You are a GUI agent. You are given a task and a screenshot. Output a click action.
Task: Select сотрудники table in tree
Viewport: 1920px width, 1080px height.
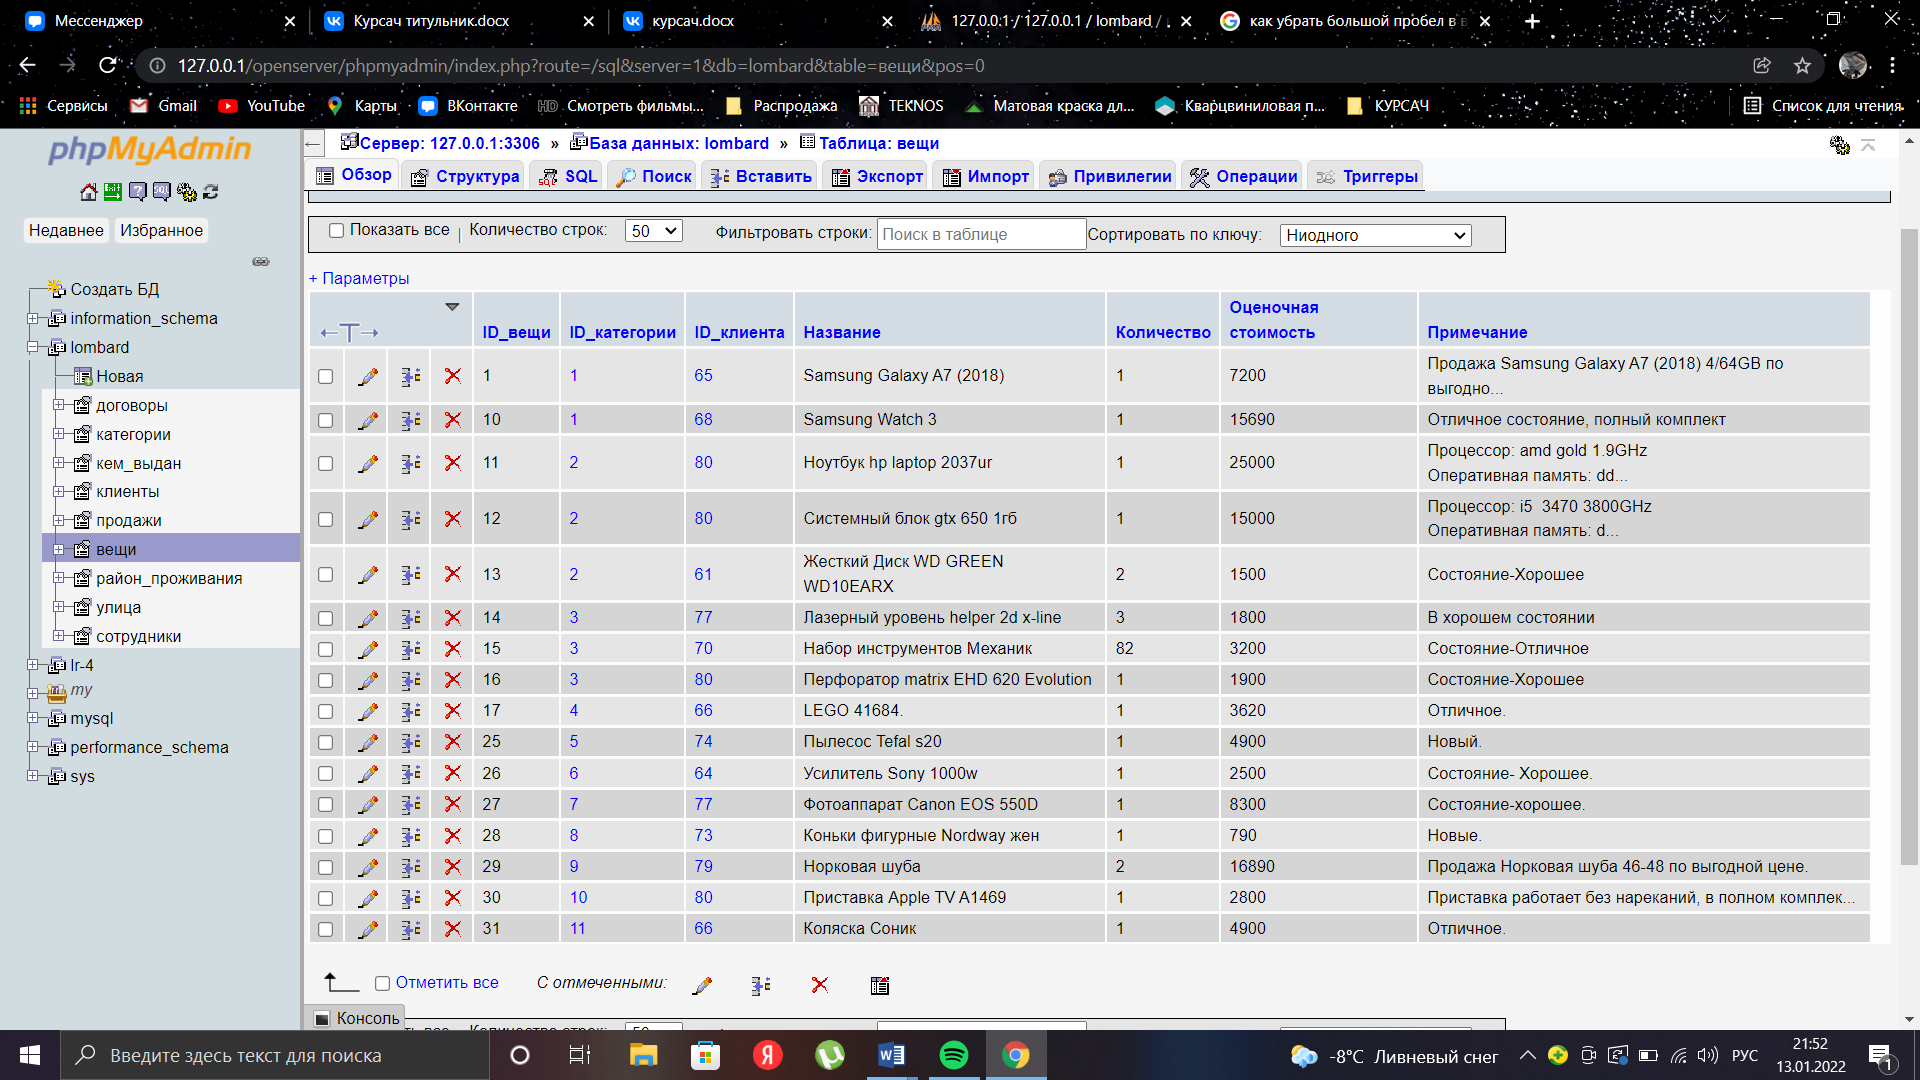coord(138,636)
